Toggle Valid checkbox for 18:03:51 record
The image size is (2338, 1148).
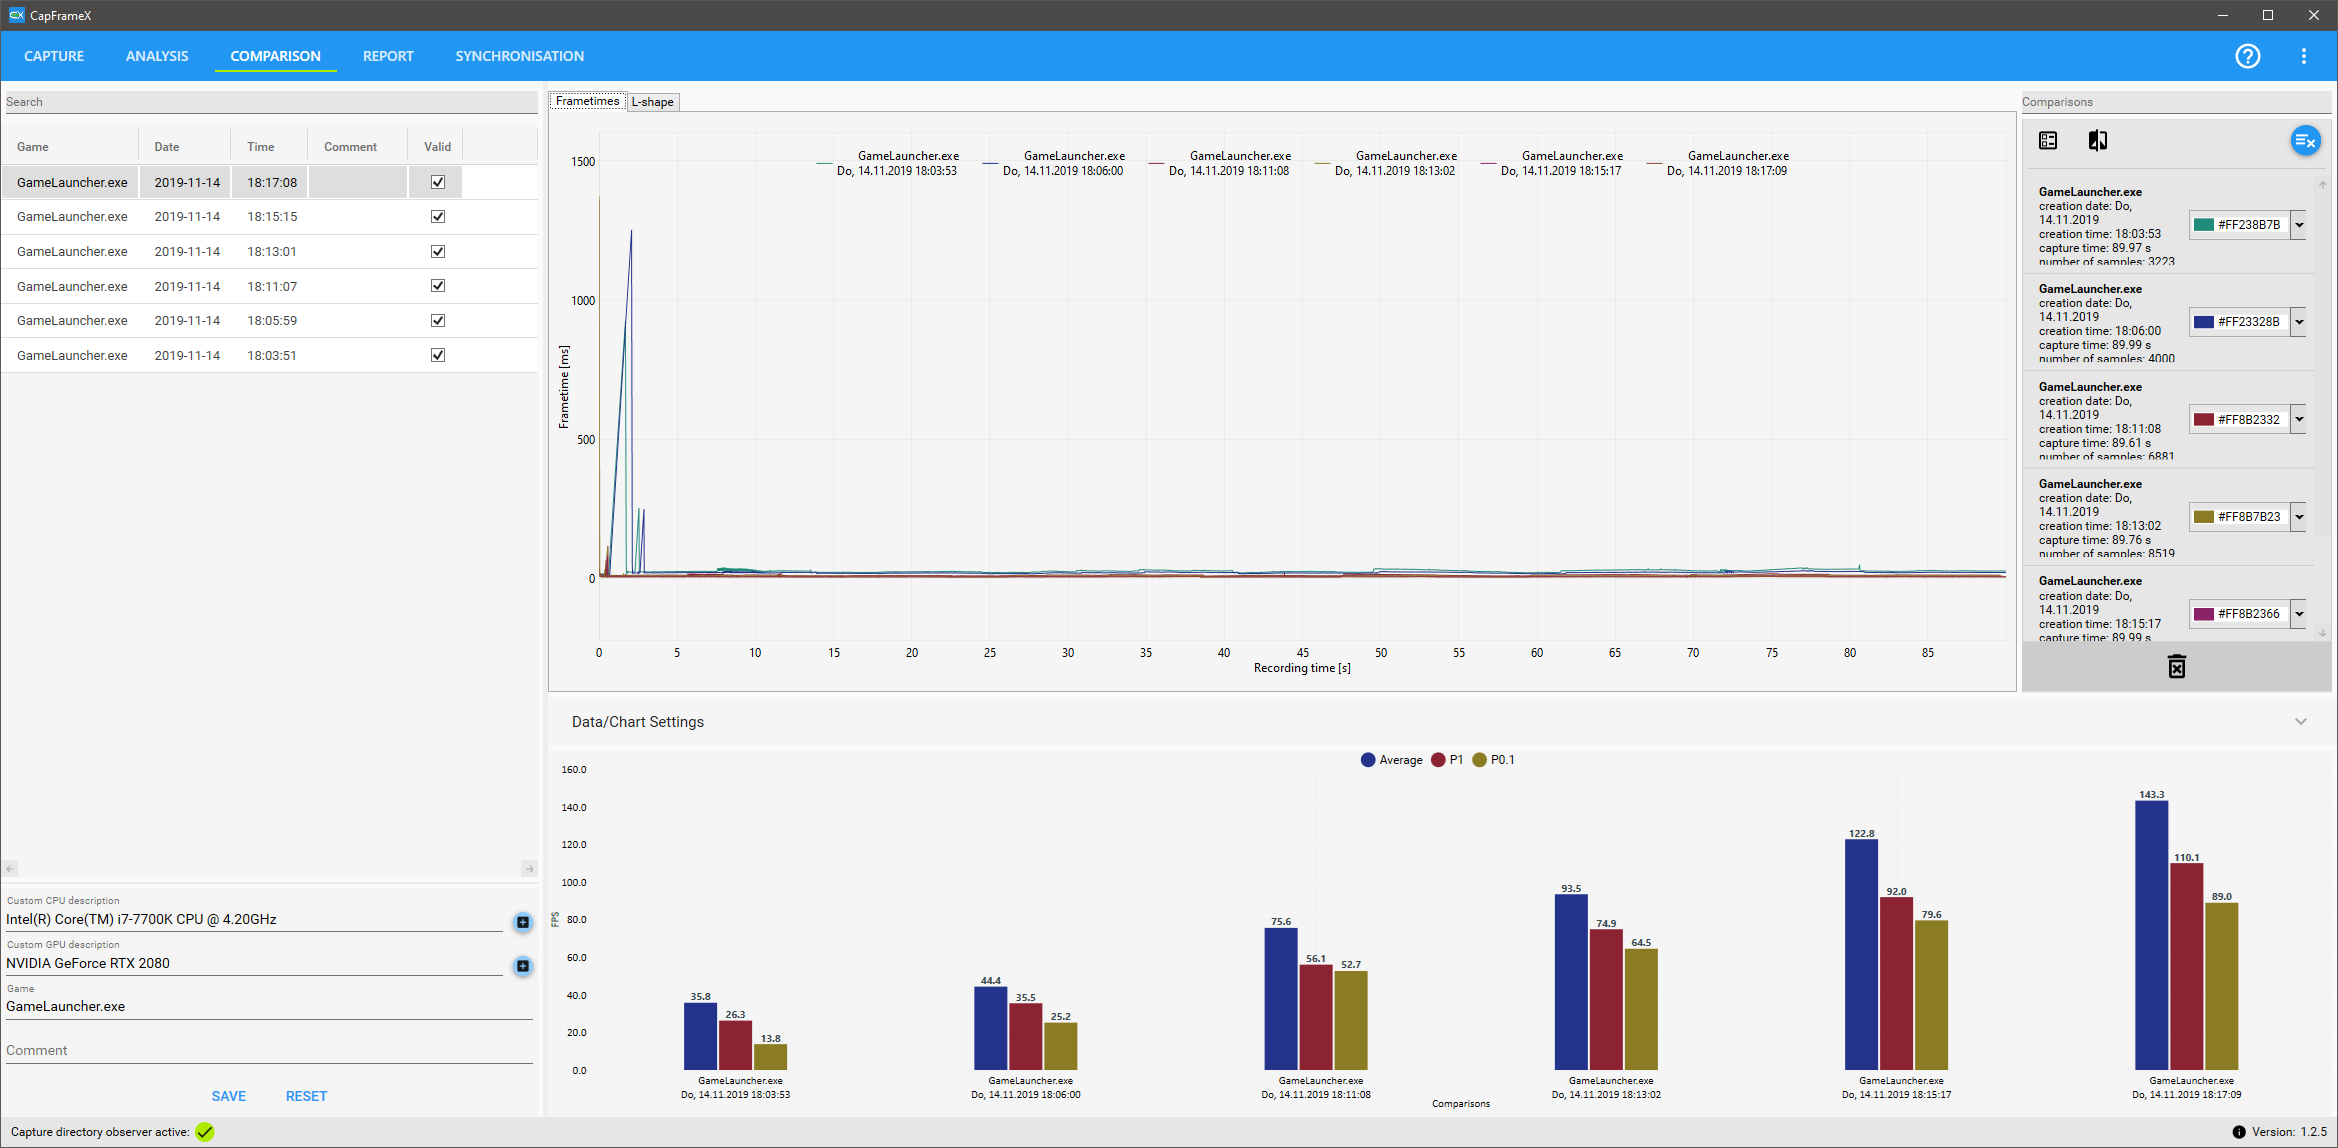(438, 355)
